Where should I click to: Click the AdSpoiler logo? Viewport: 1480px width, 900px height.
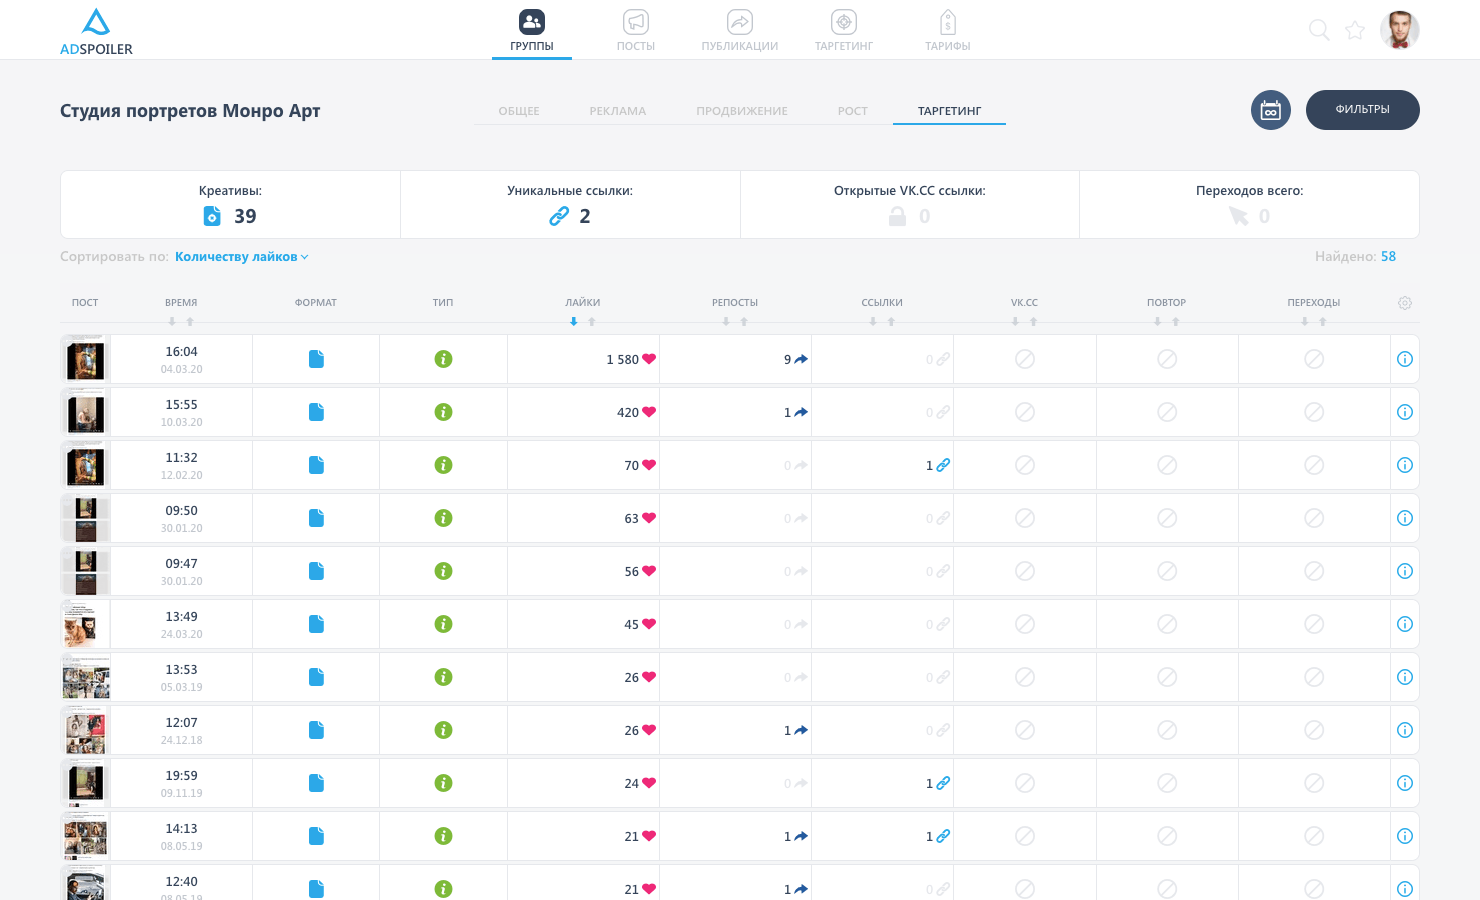click(96, 32)
